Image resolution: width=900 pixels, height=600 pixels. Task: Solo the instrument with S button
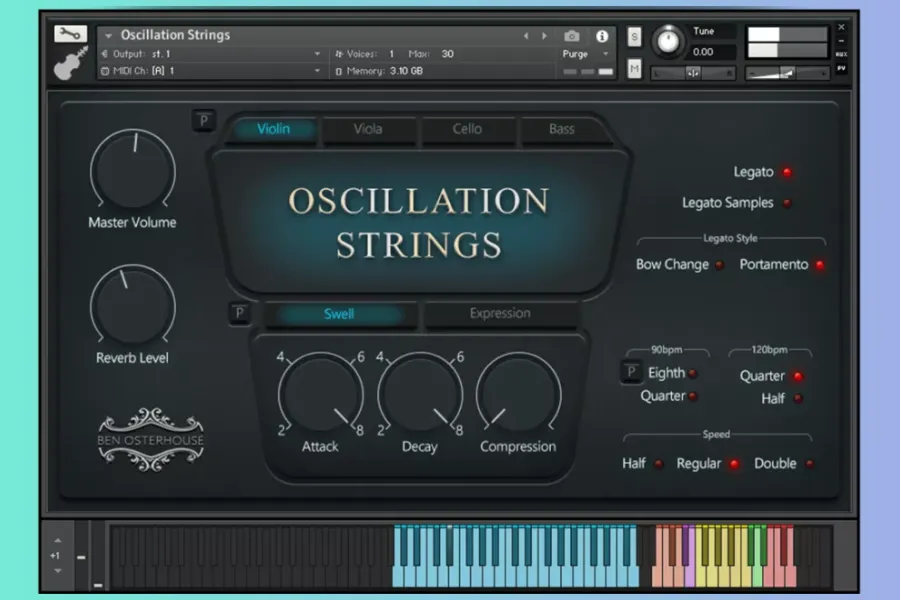coord(634,37)
